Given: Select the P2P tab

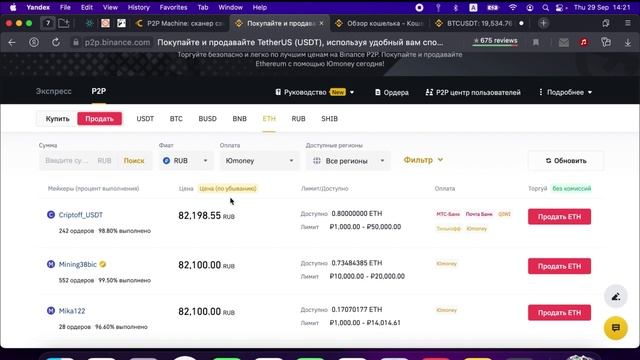Looking at the screenshot, I should click(x=98, y=91).
